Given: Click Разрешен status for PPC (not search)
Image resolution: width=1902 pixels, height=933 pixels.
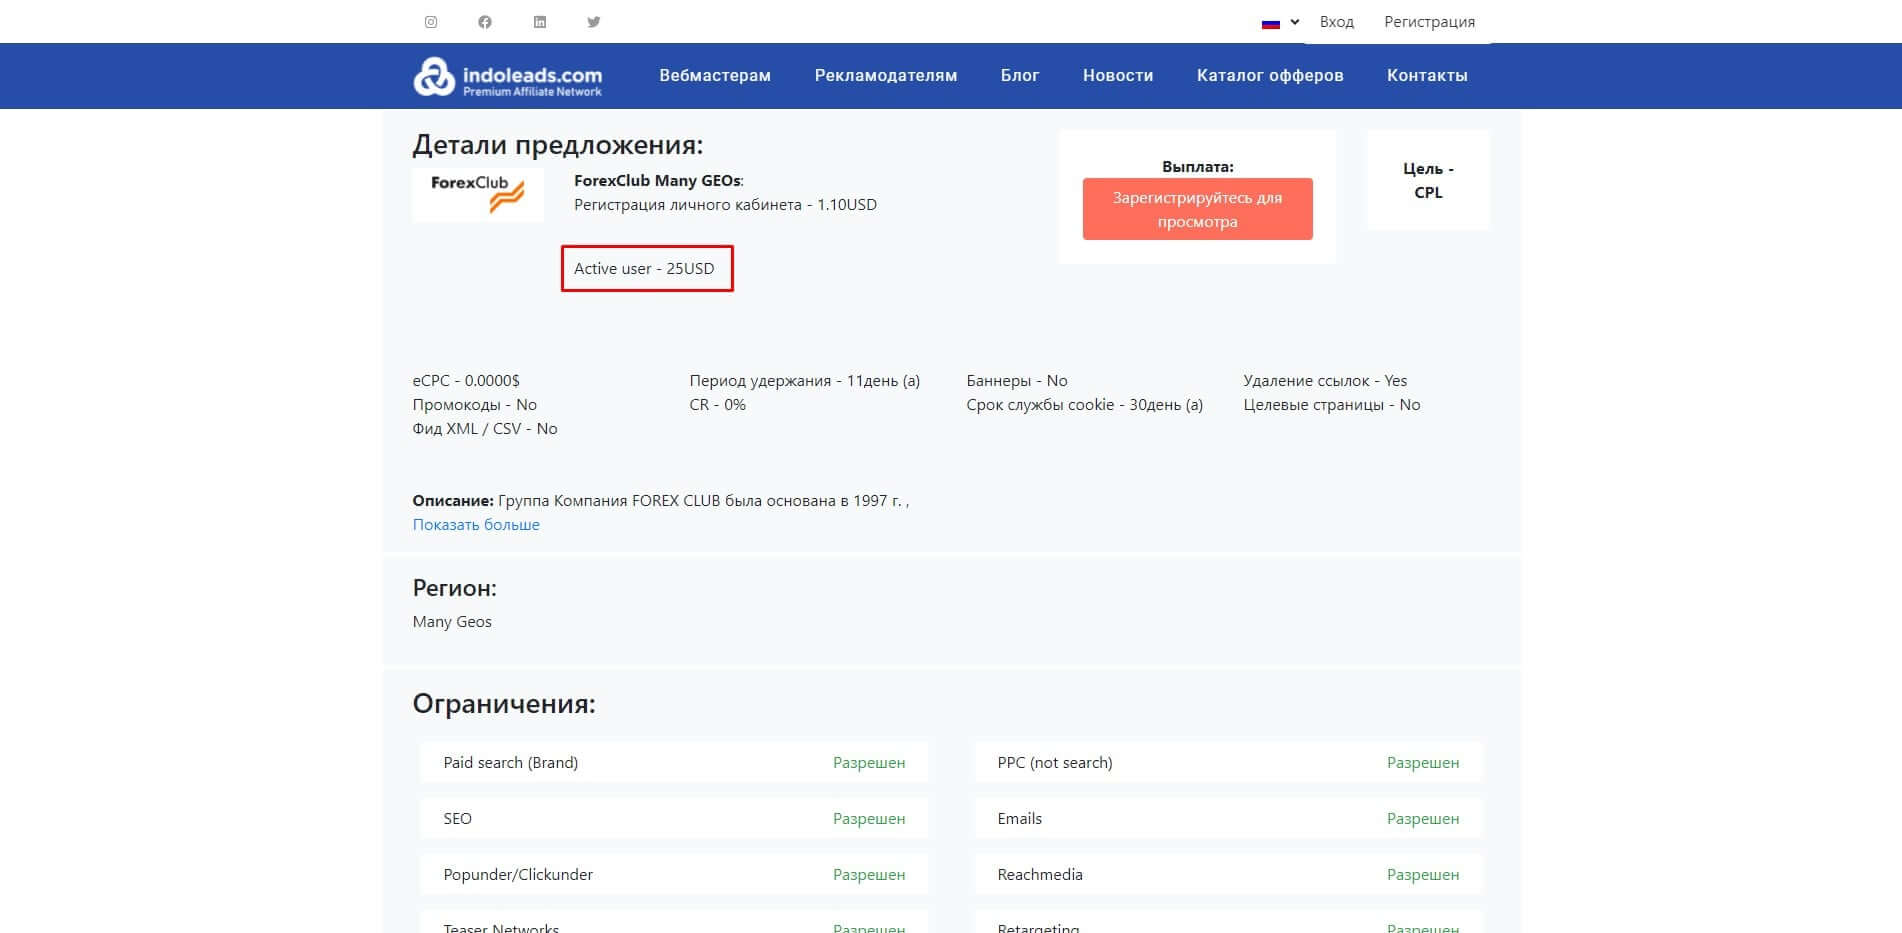Looking at the screenshot, I should 1423,763.
